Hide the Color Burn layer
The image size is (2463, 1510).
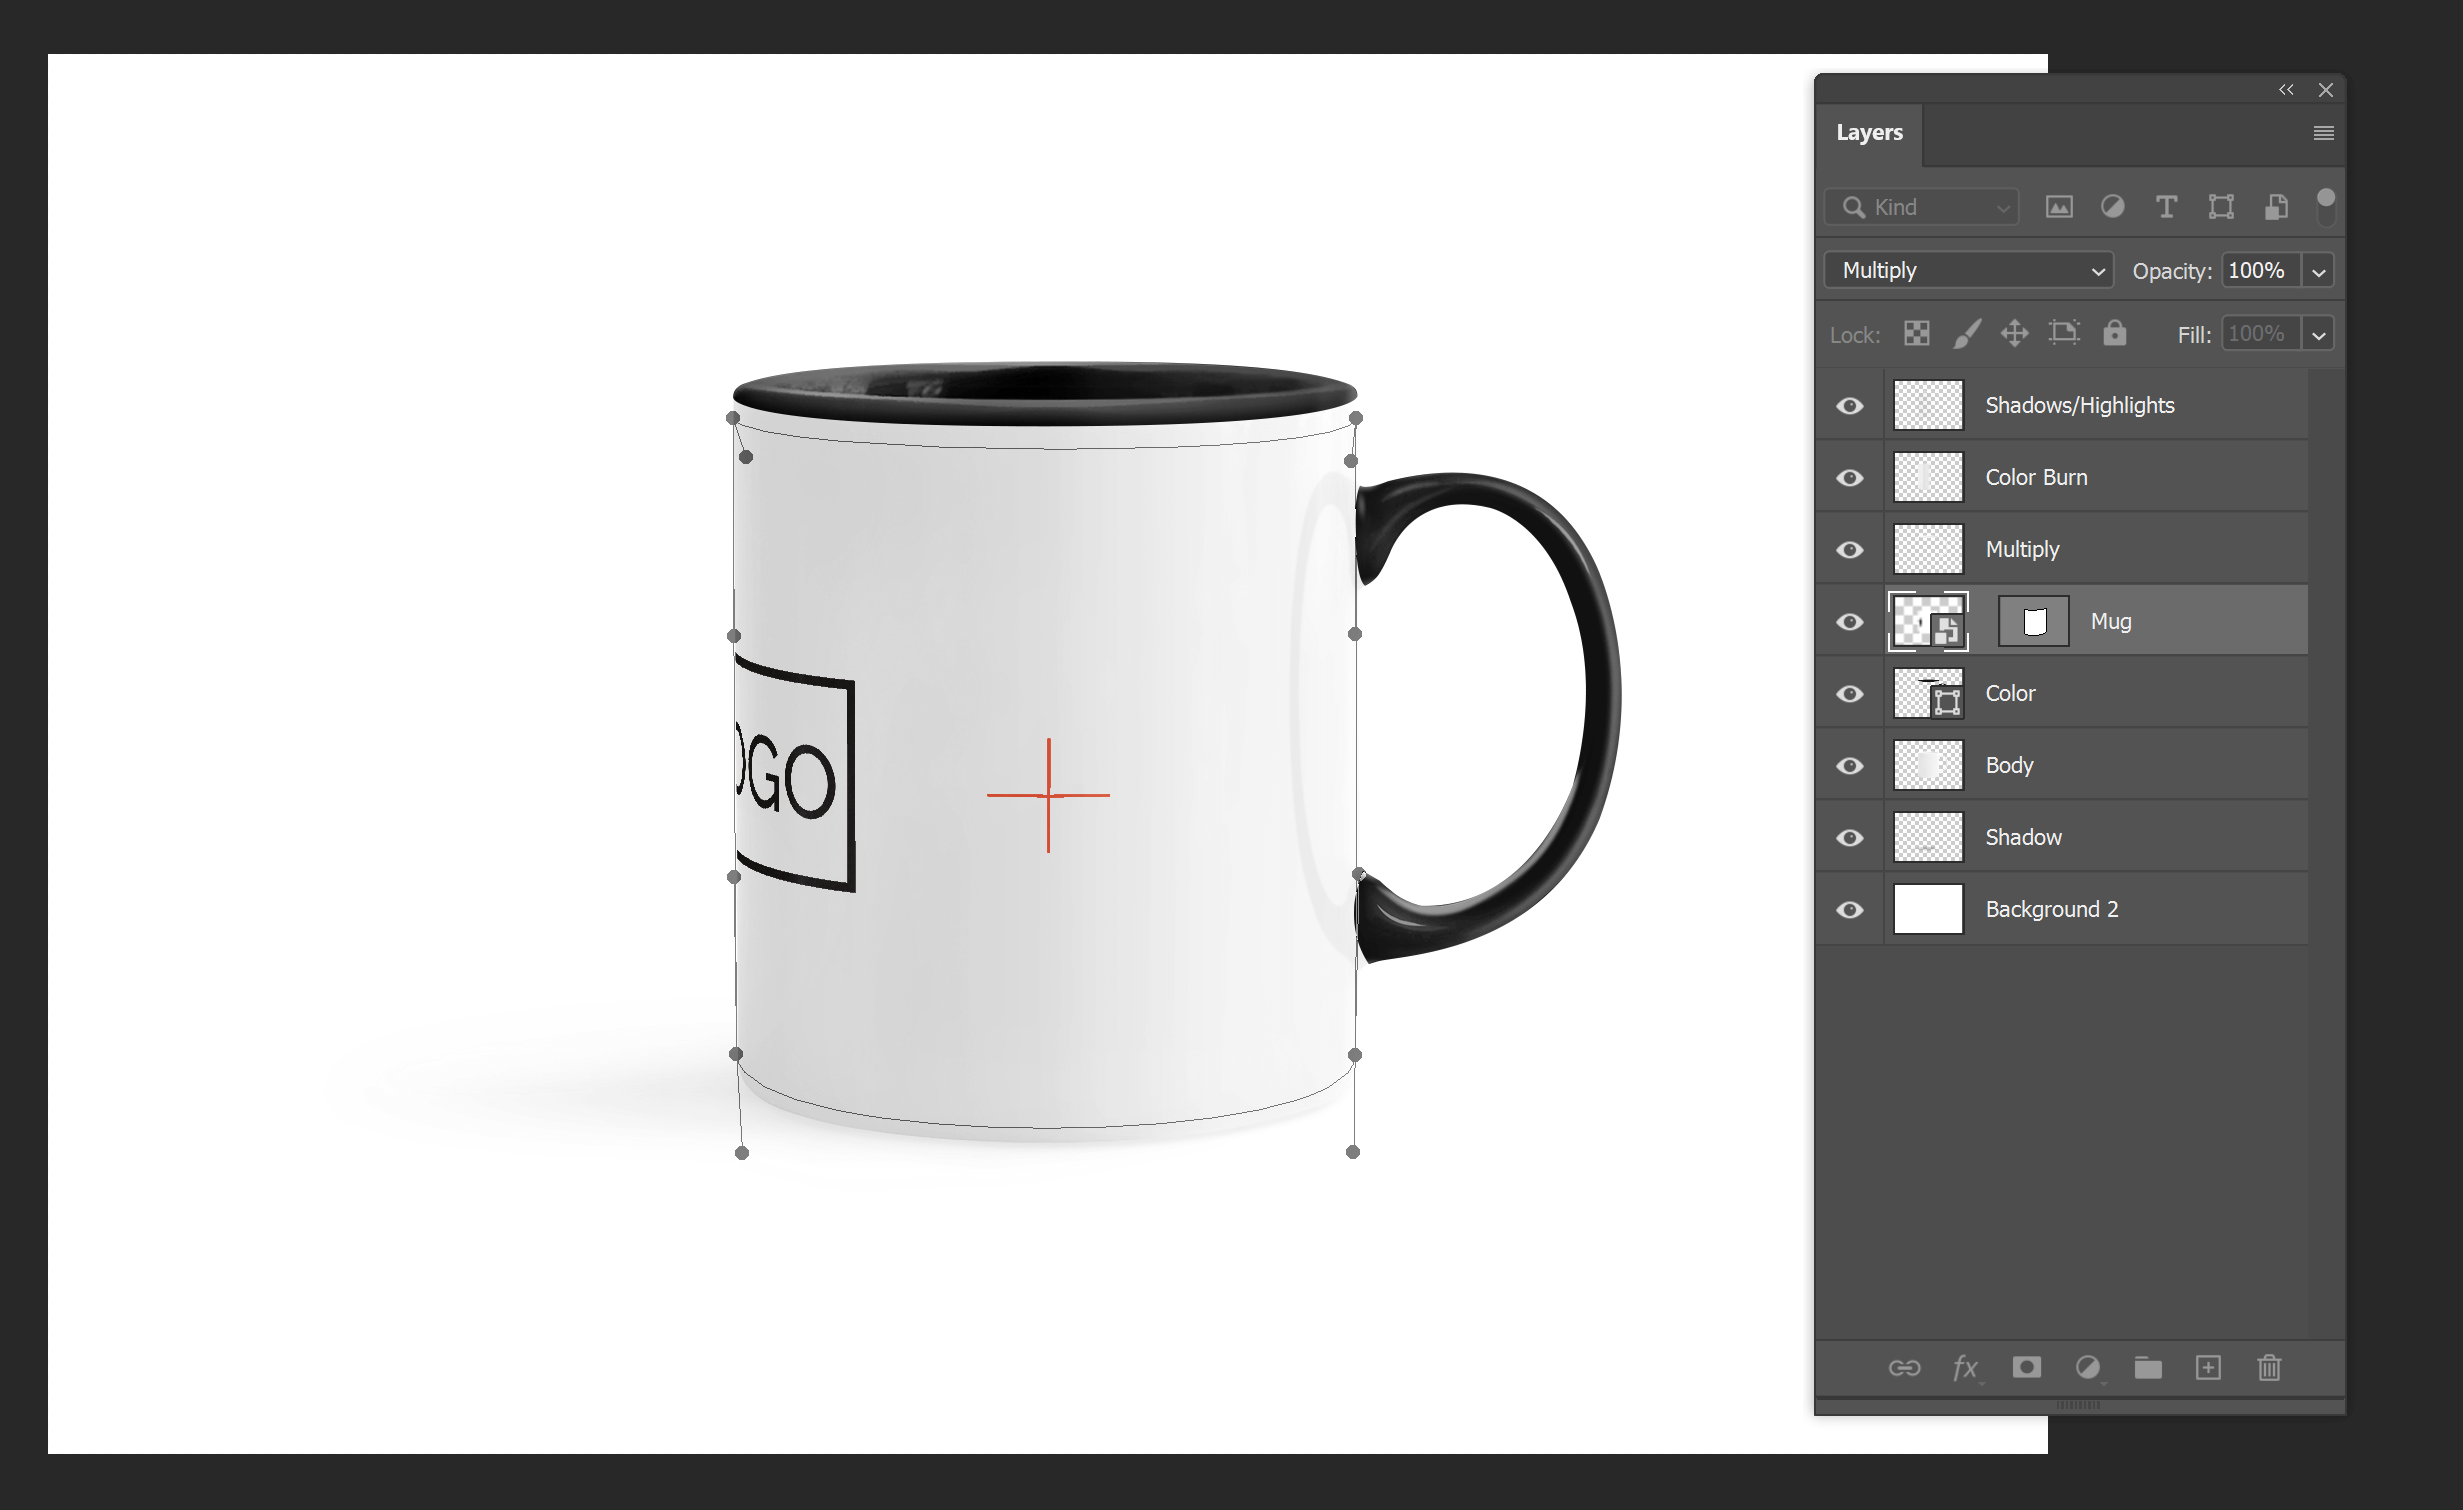click(x=1851, y=477)
